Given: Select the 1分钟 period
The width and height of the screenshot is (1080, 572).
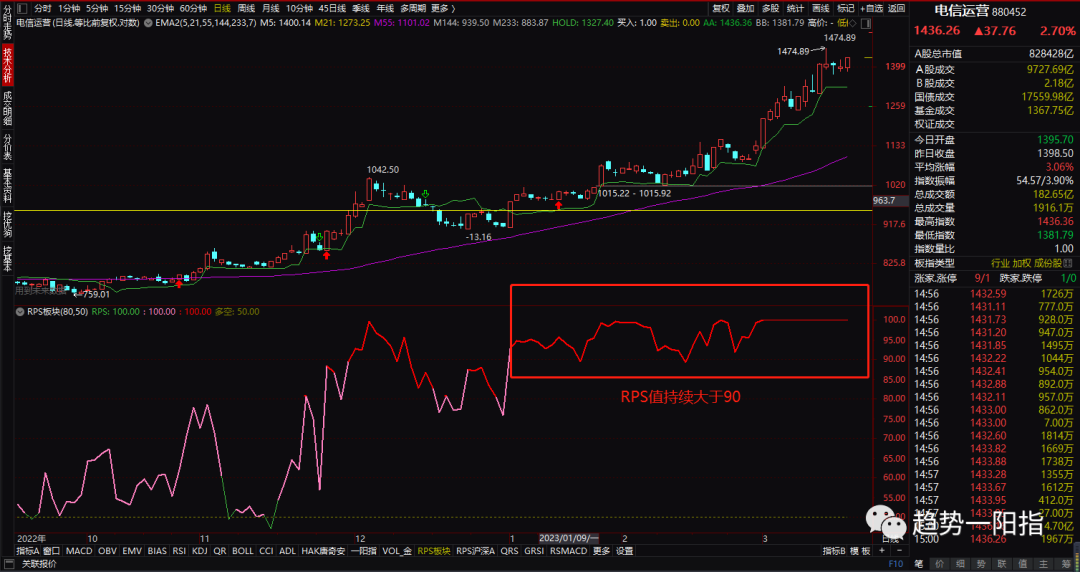Looking at the screenshot, I should pyautogui.click(x=69, y=8).
